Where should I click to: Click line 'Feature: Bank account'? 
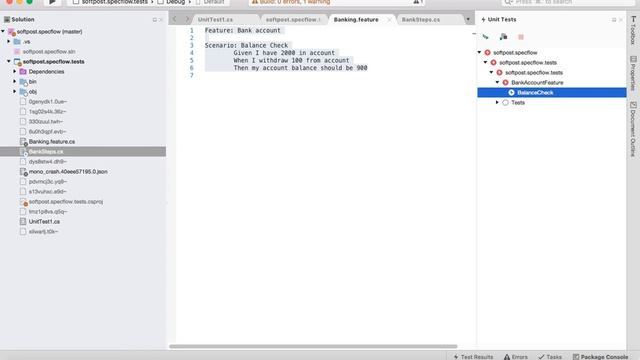tap(243, 30)
